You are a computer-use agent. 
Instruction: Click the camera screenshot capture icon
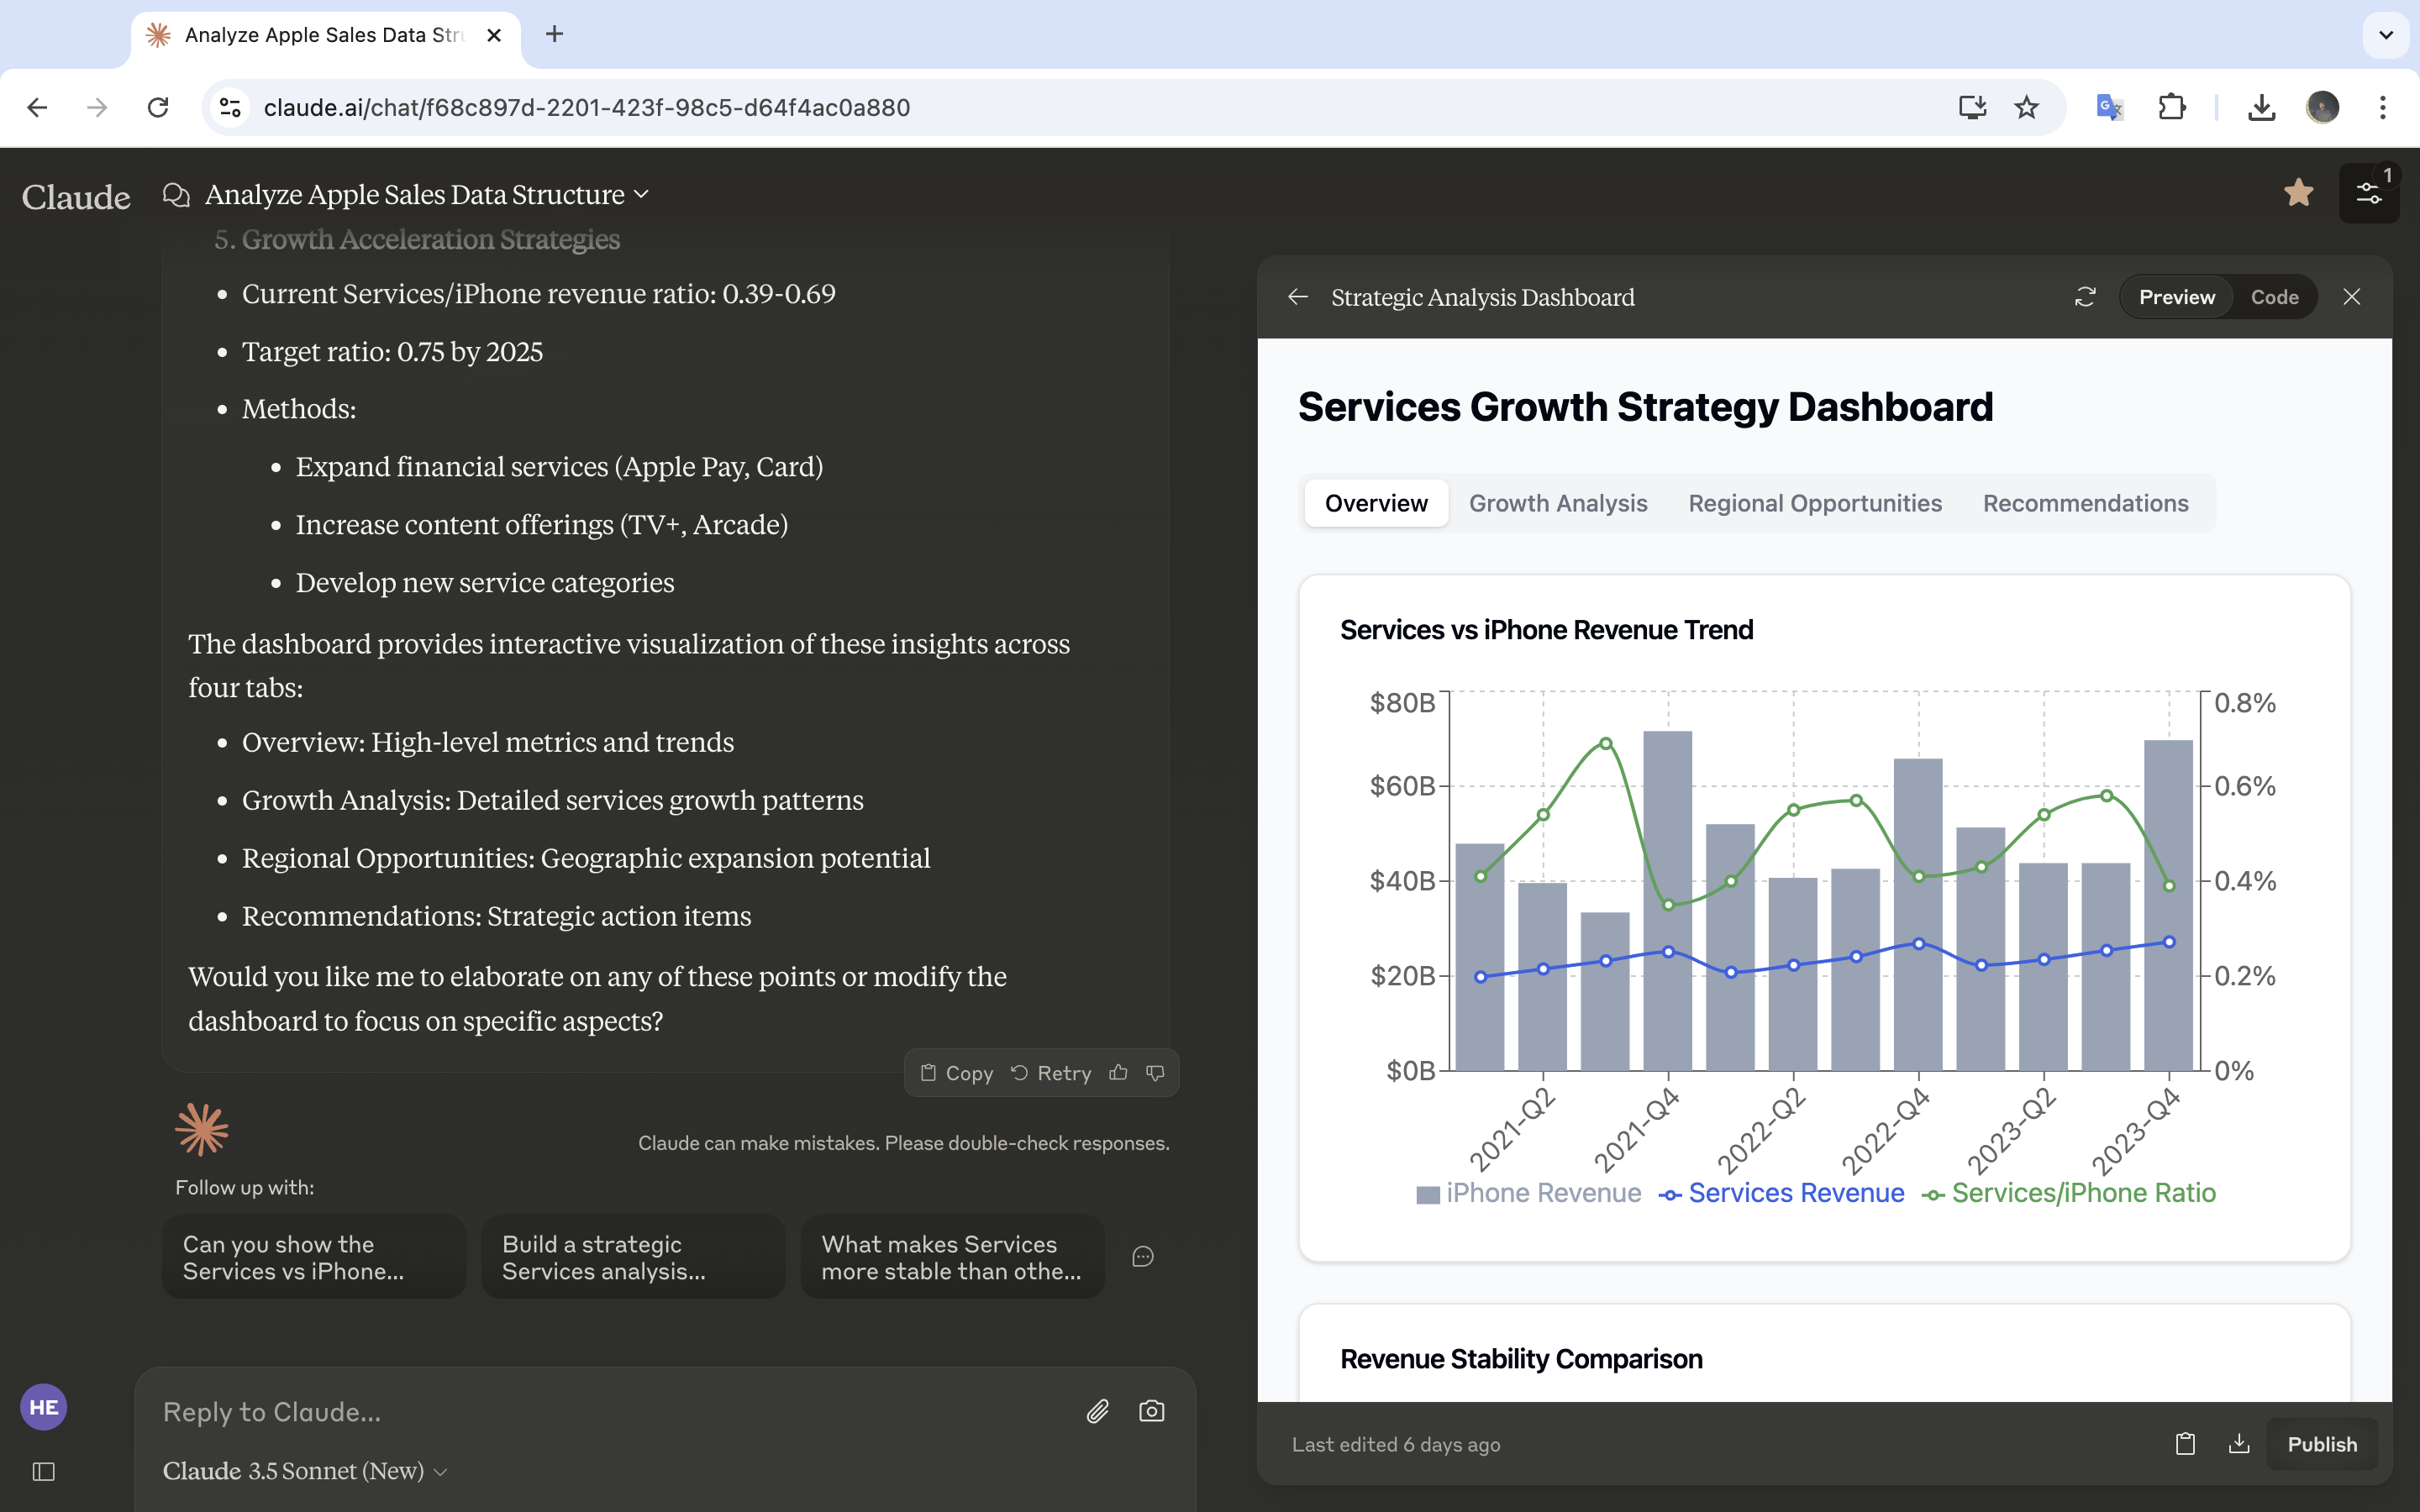click(1151, 1411)
